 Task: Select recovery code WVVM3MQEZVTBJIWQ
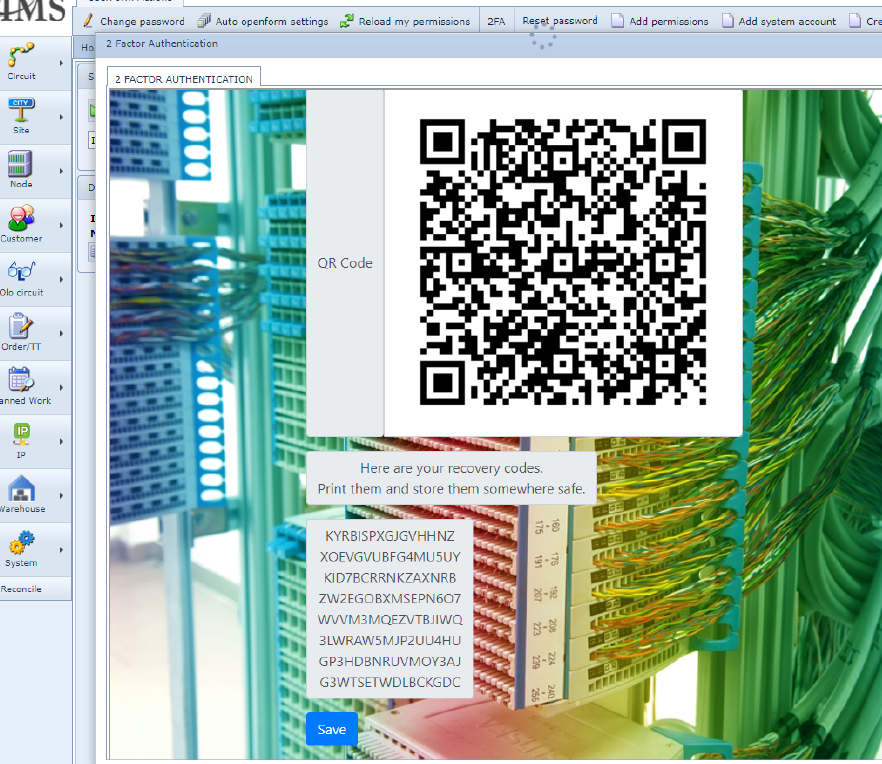(390, 619)
